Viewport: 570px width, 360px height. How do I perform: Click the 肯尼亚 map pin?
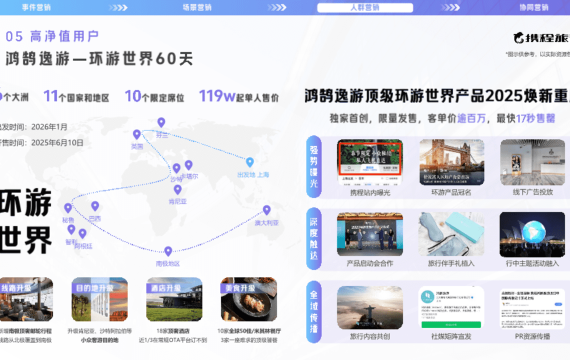click(177, 190)
